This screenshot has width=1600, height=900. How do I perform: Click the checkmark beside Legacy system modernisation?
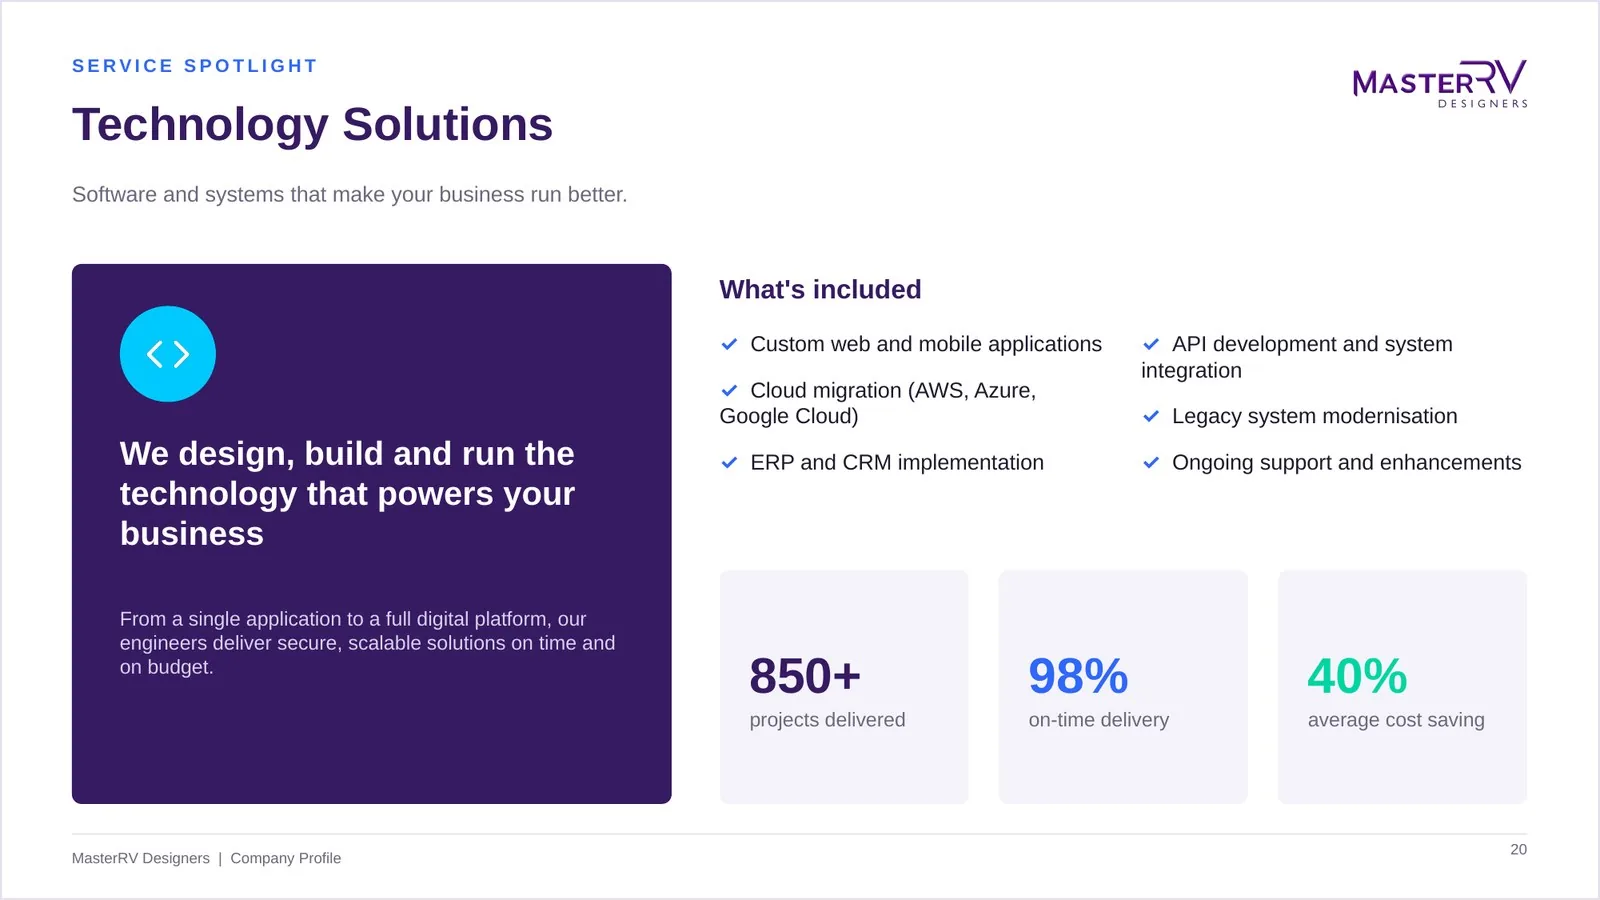tap(1151, 416)
